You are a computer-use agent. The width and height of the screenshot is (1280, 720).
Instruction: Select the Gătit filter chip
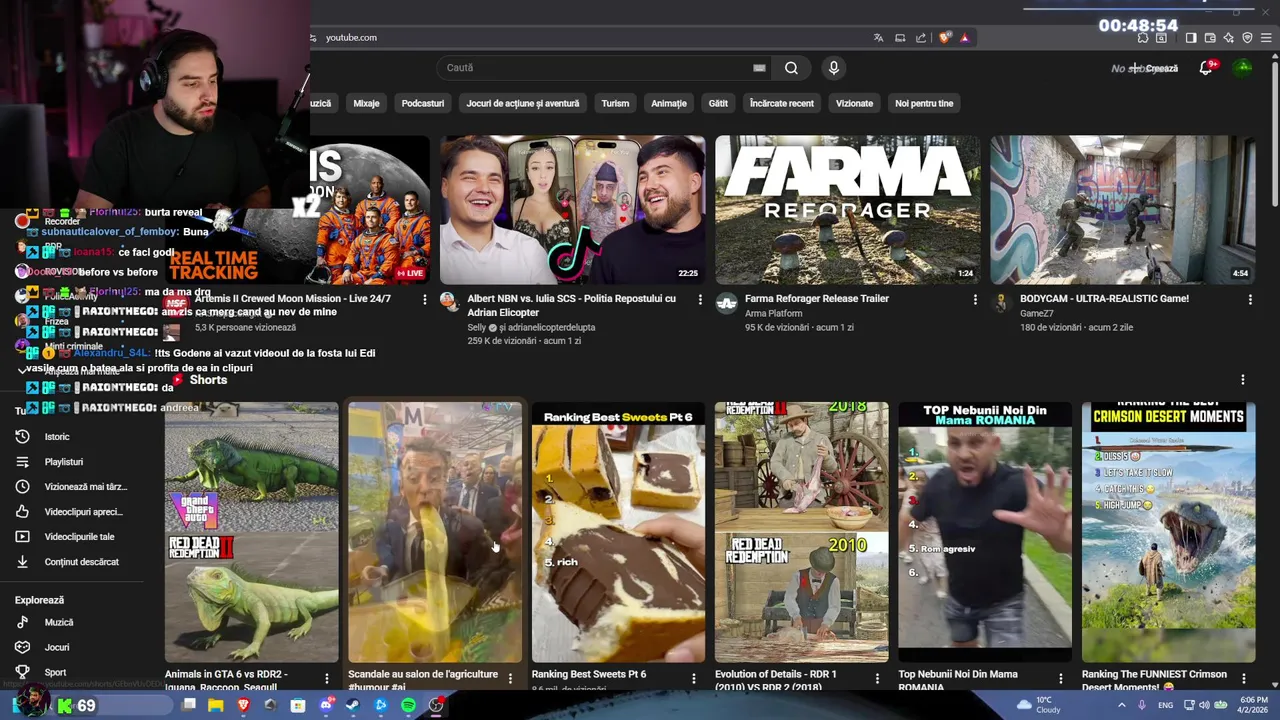coord(718,103)
